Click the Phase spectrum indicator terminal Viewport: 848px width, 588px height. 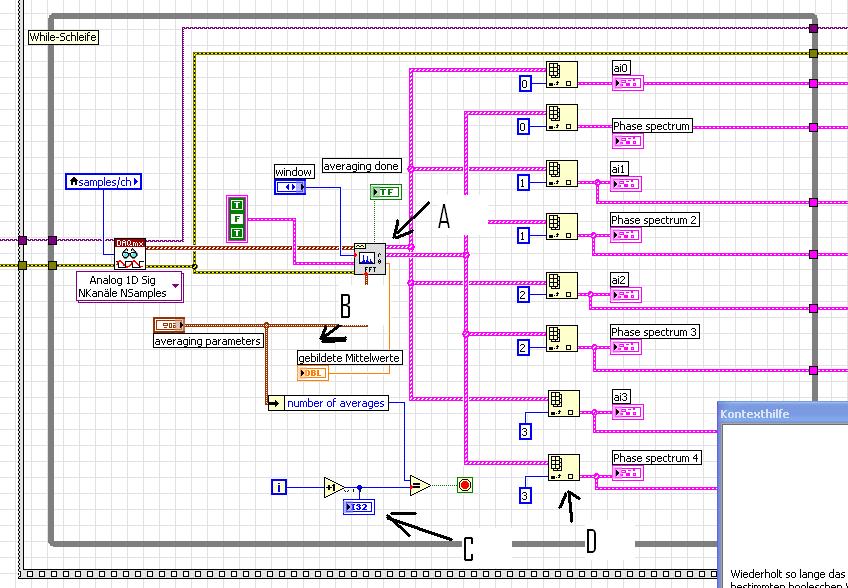tap(627, 141)
